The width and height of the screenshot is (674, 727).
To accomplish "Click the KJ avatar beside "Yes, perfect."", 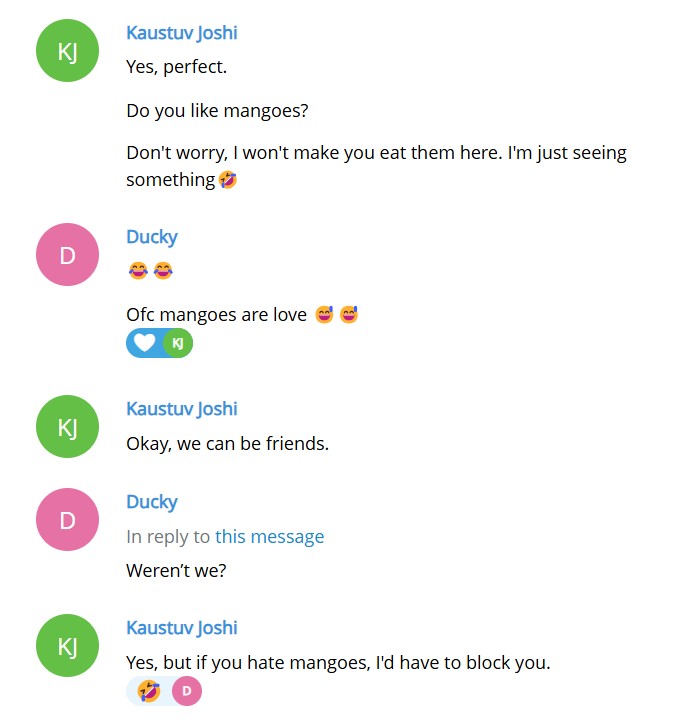I will tap(67, 51).
